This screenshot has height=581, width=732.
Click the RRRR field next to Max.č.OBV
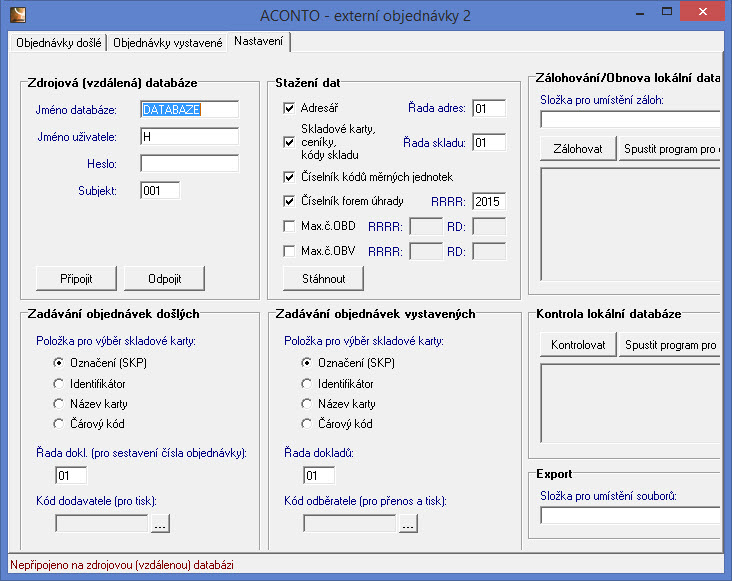[426, 252]
